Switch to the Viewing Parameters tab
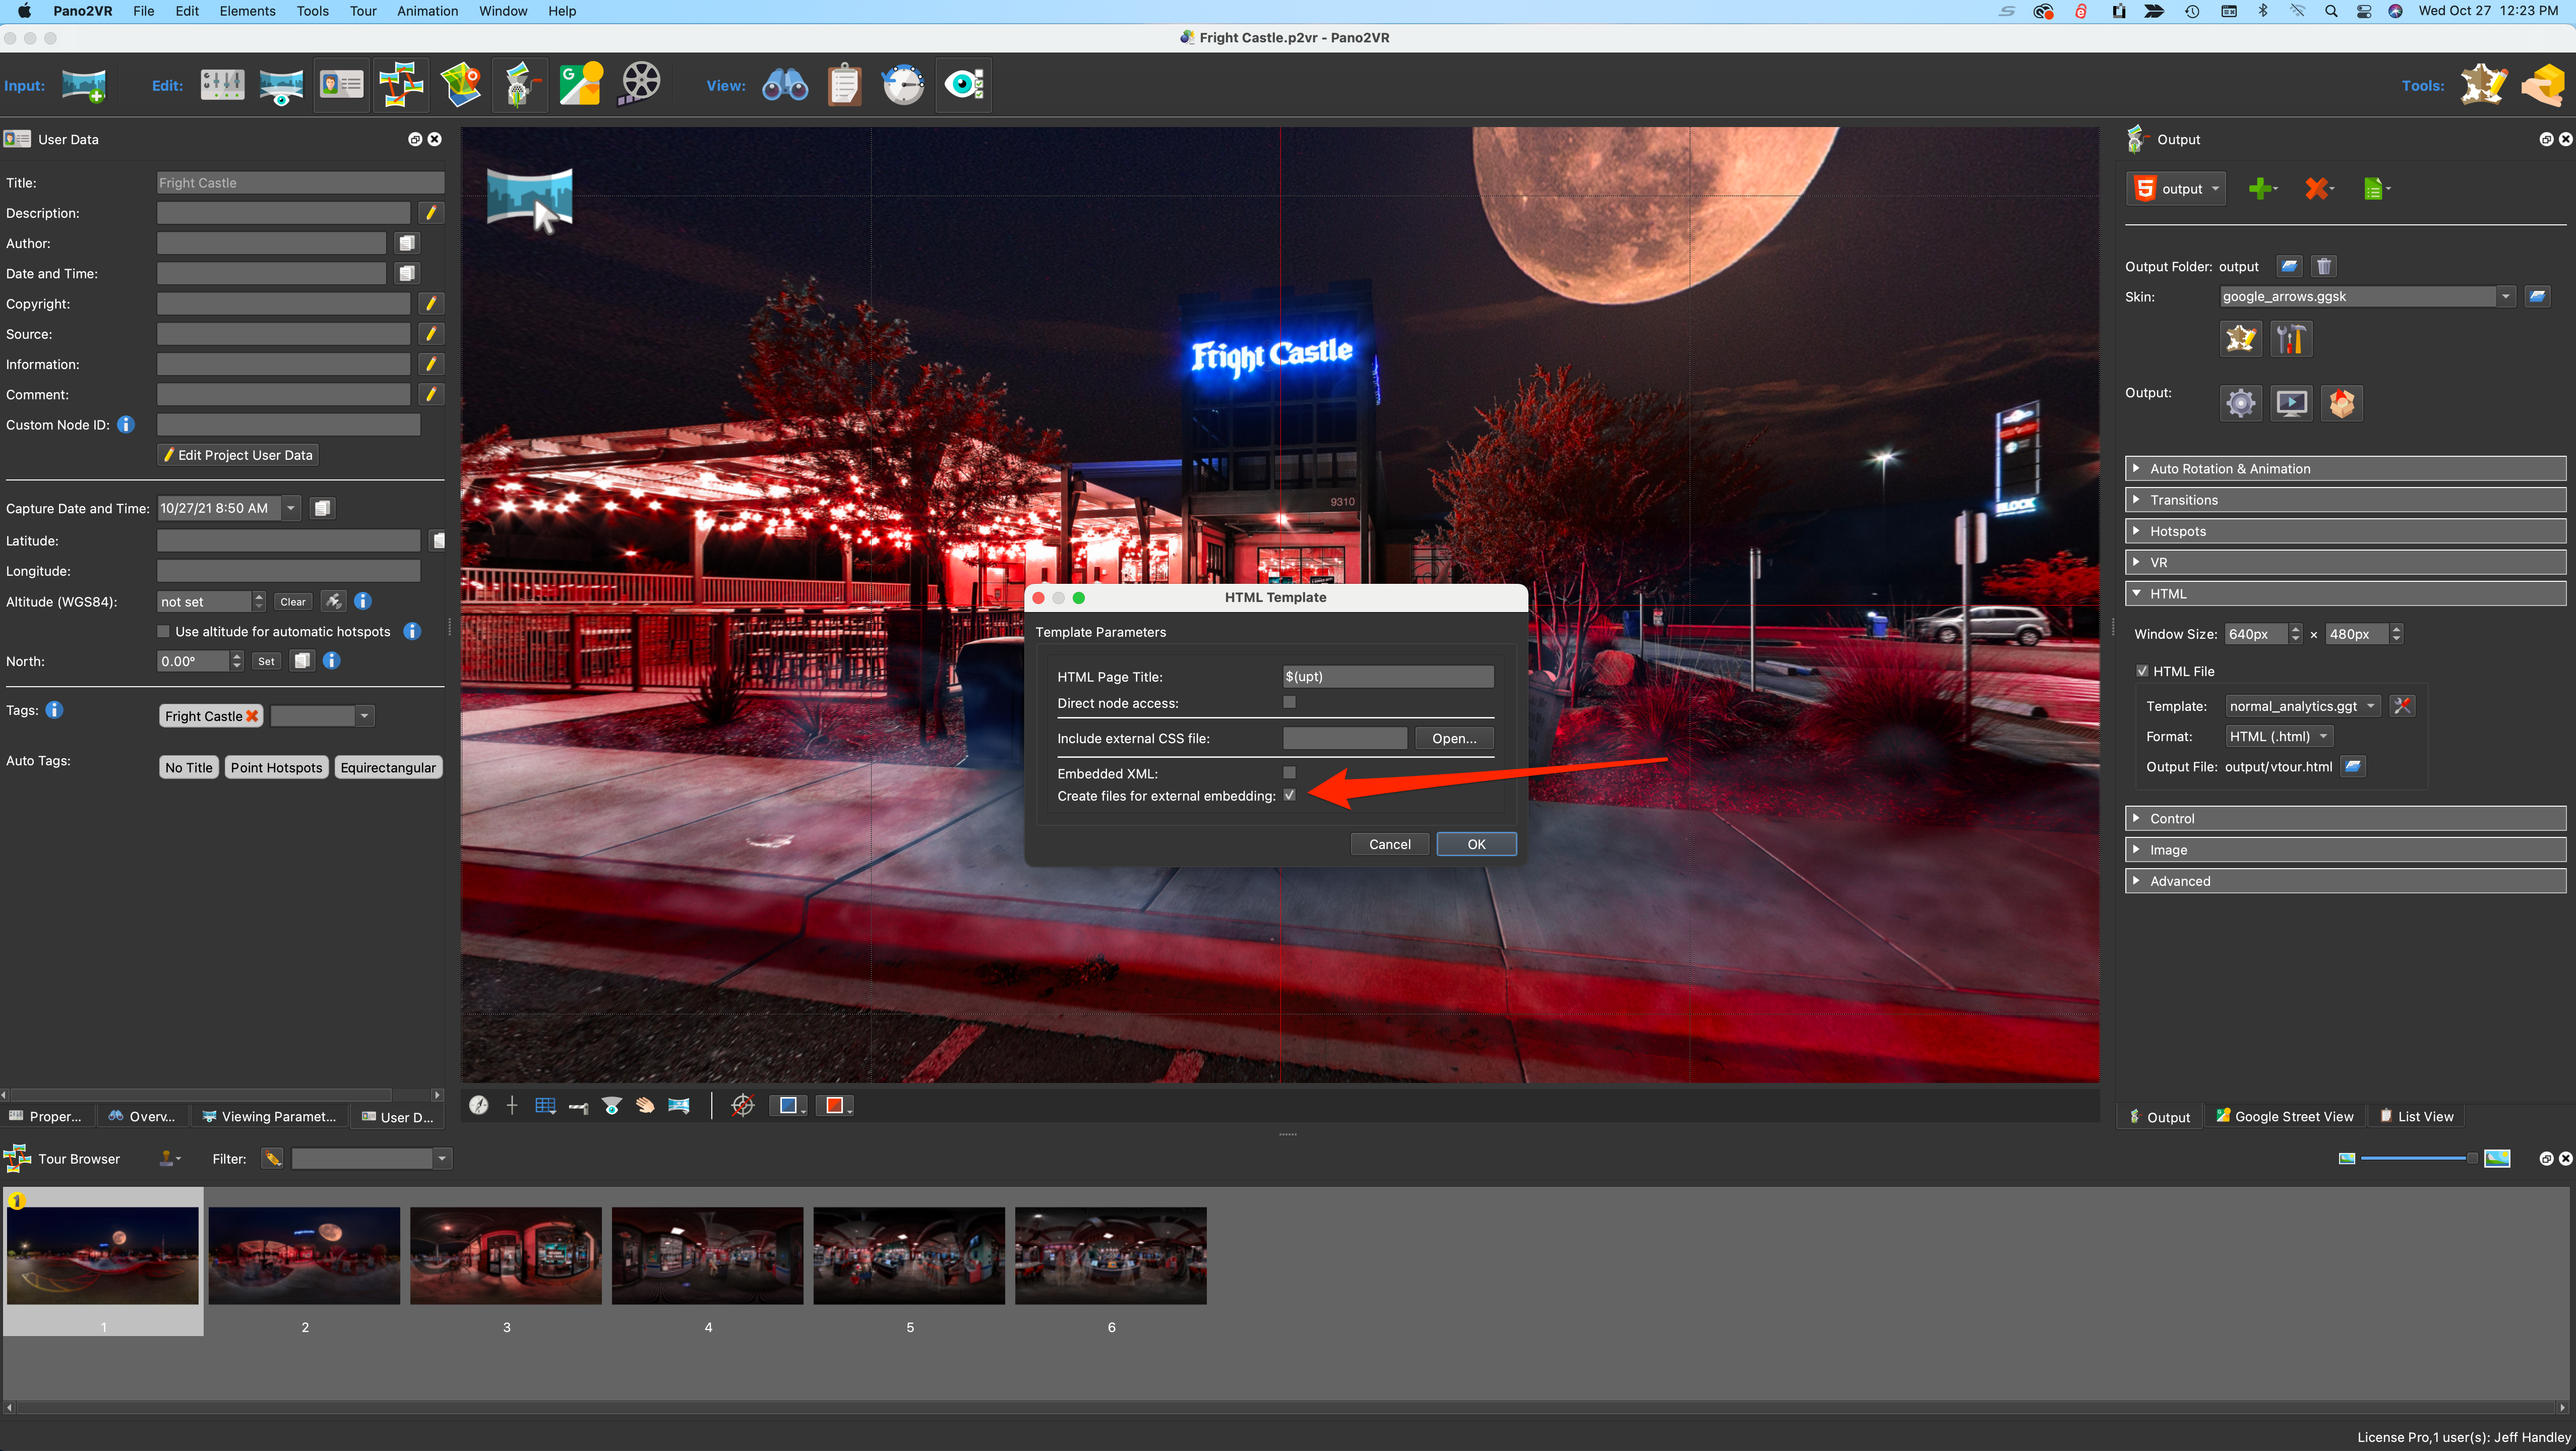 point(269,1116)
